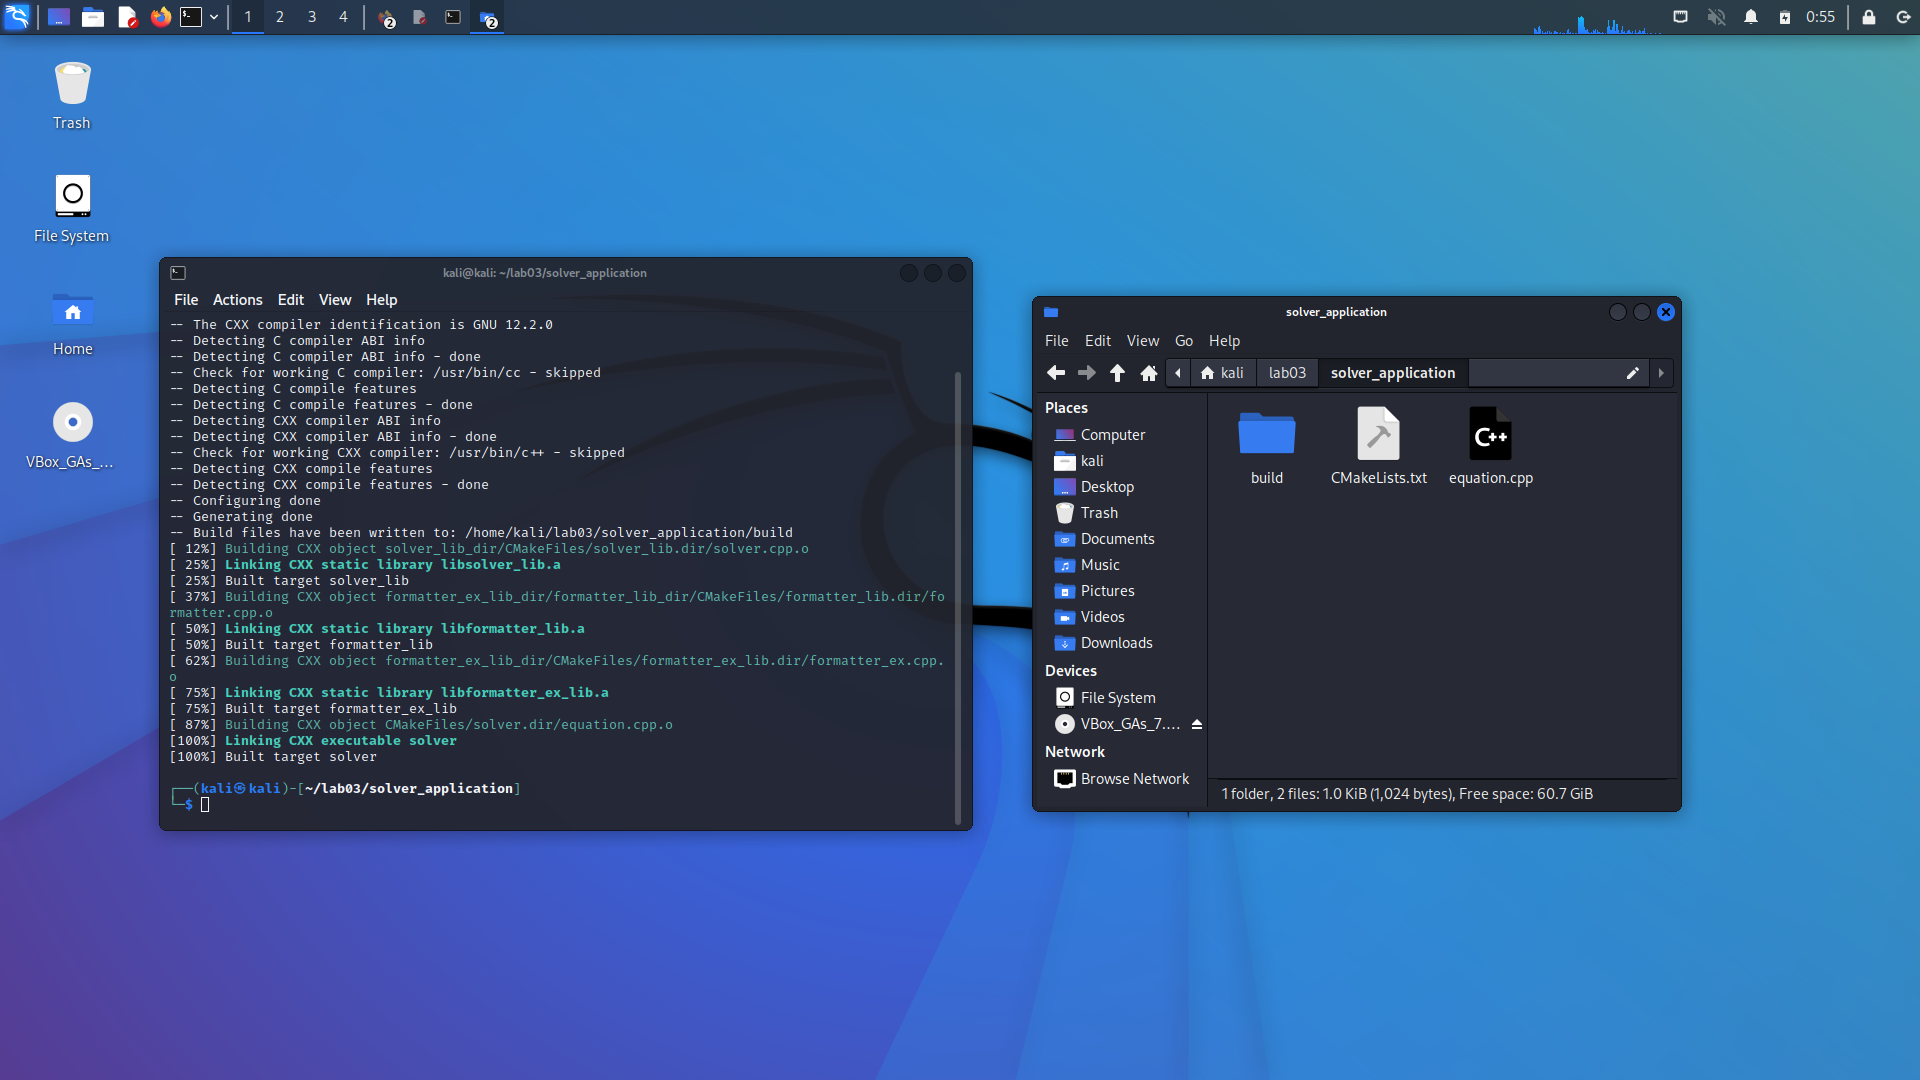Open the Firefox browser from the taskbar
This screenshot has width=1920, height=1080.
[161, 17]
